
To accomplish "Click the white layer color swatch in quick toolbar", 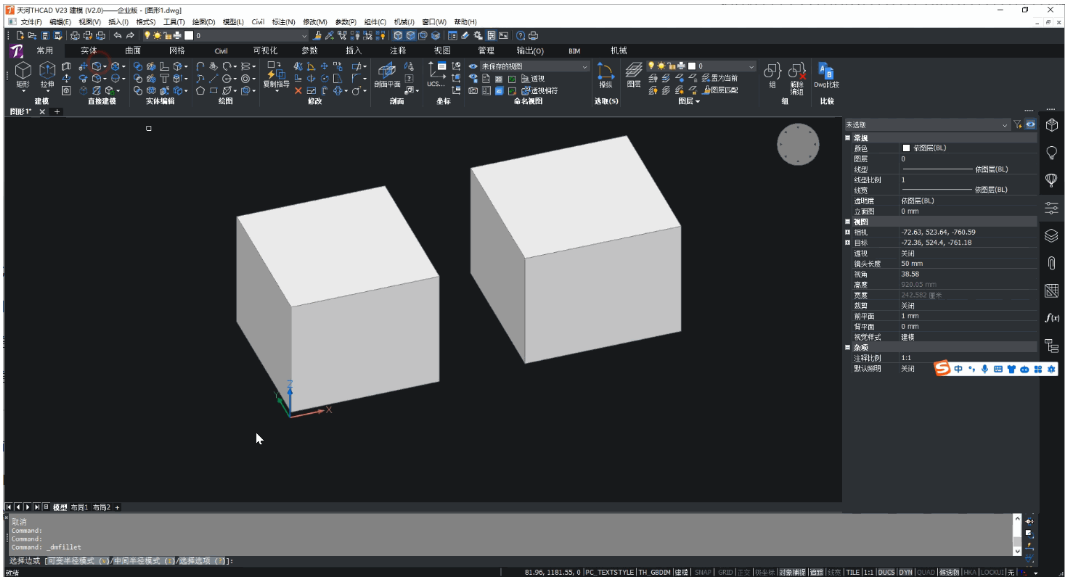I will click(x=189, y=35).
